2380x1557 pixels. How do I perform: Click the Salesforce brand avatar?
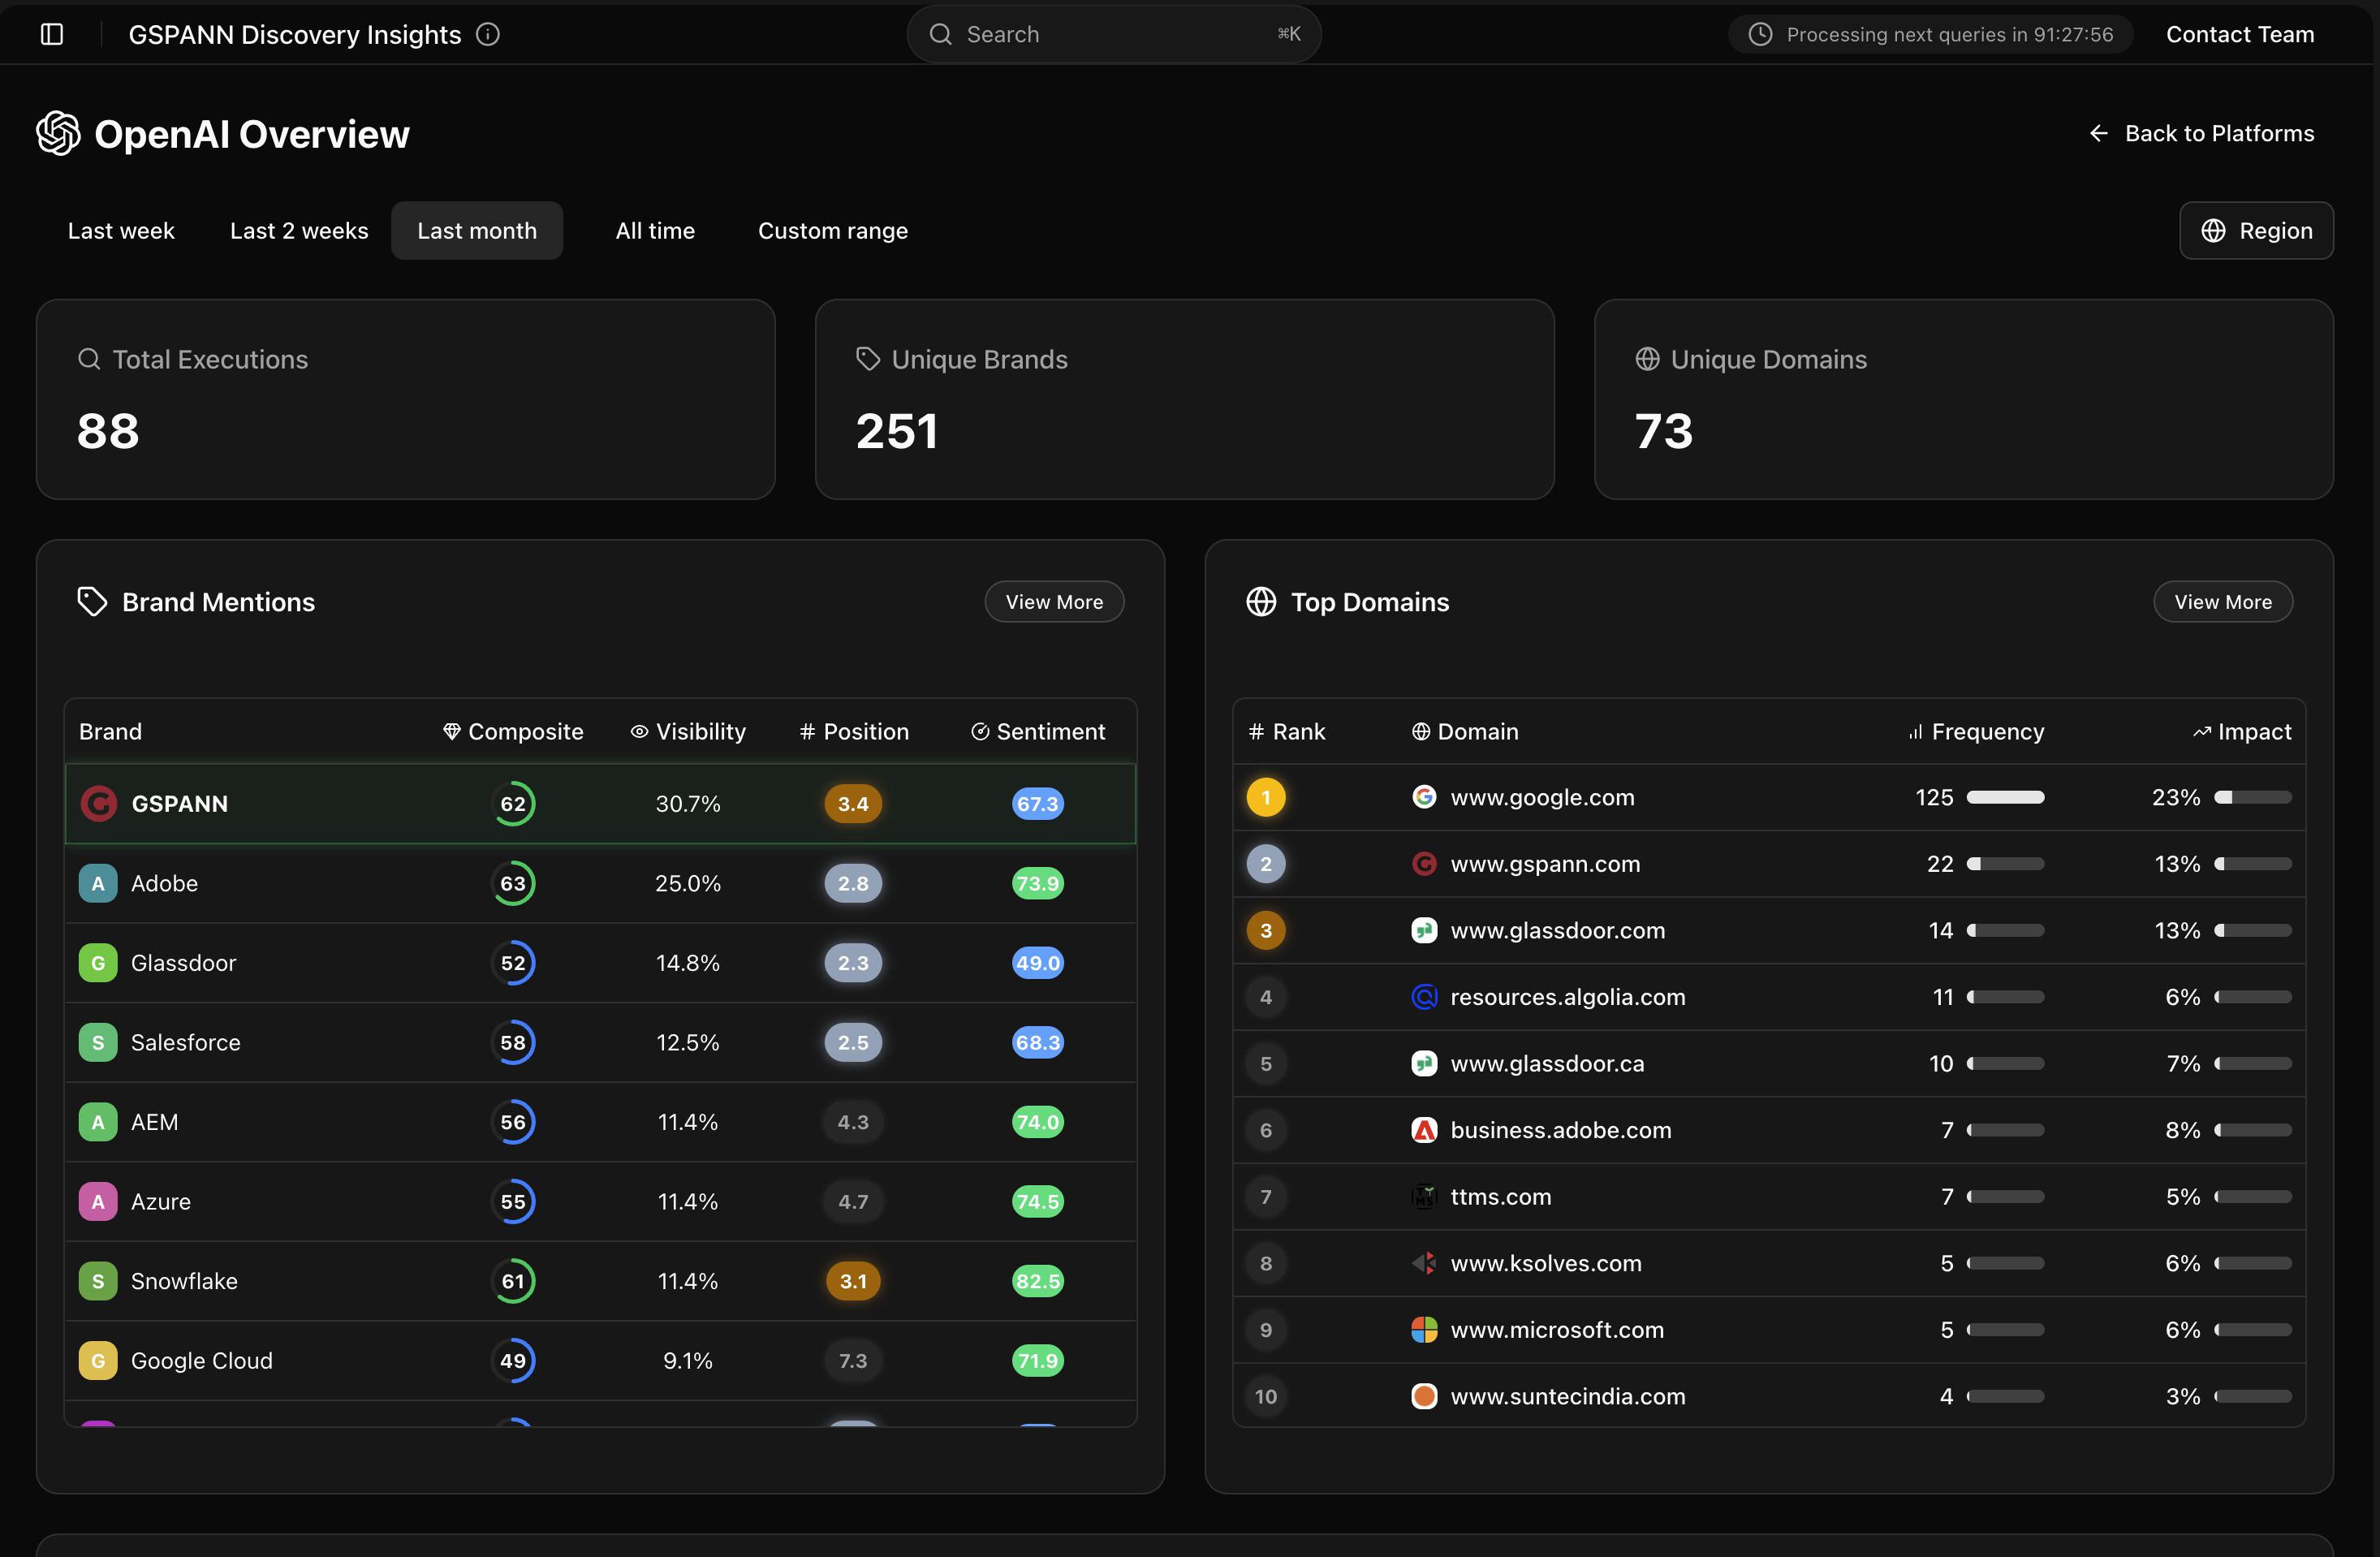tap(98, 1042)
